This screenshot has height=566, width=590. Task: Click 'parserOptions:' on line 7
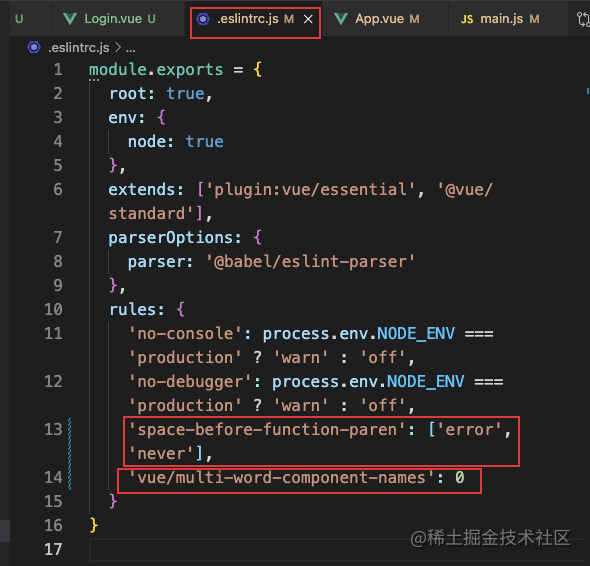tap(175, 238)
